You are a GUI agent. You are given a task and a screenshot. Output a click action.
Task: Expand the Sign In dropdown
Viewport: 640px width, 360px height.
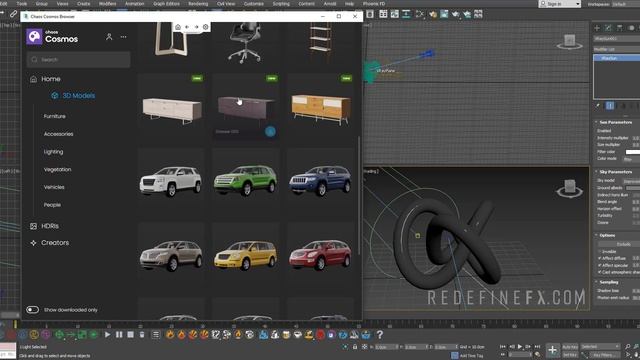pyautogui.click(x=578, y=4)
